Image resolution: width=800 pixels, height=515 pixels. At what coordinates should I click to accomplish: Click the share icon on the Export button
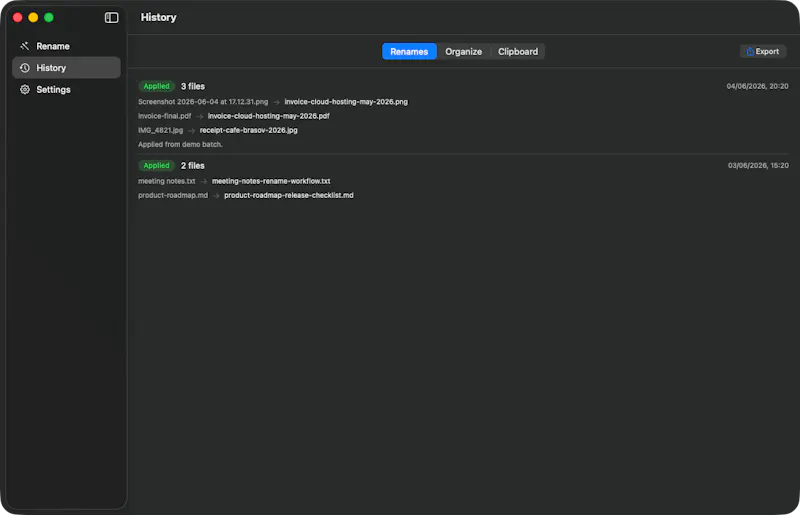pos(750,51)
